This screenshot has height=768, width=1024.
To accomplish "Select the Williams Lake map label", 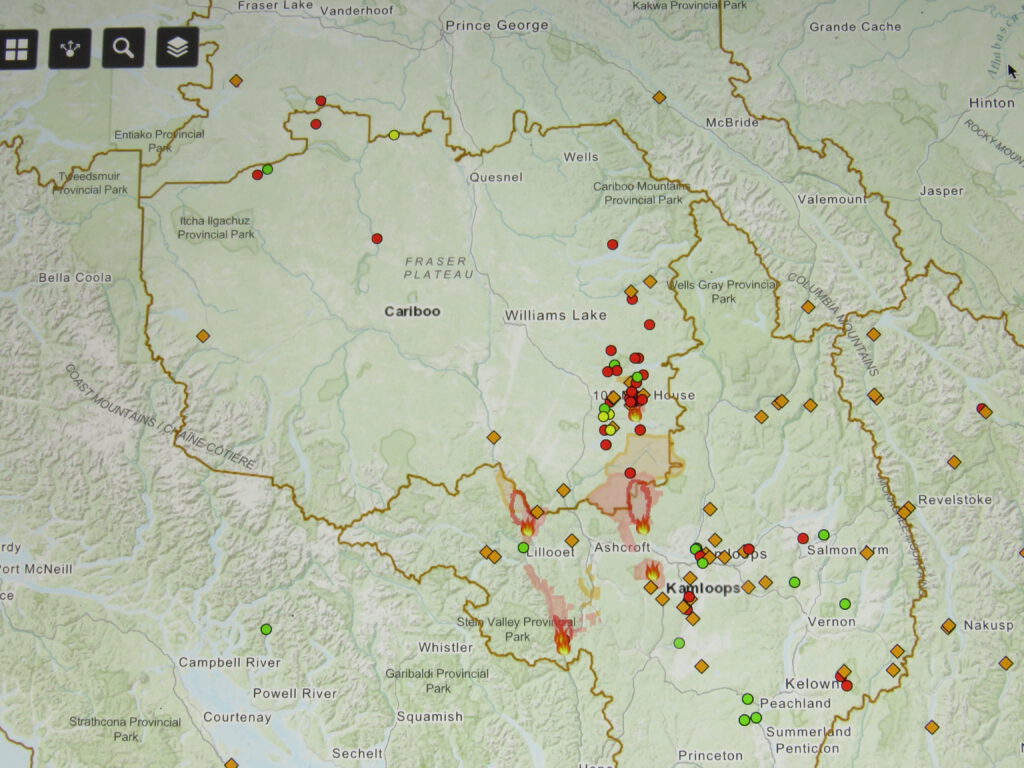I will 555,315.
